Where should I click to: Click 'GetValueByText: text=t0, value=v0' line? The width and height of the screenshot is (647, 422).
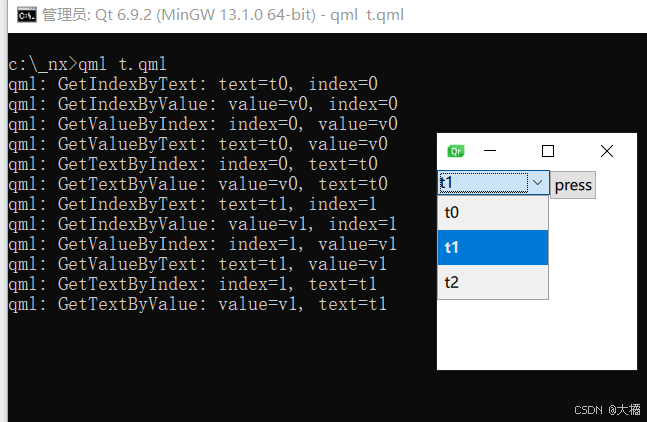[198, 144]
